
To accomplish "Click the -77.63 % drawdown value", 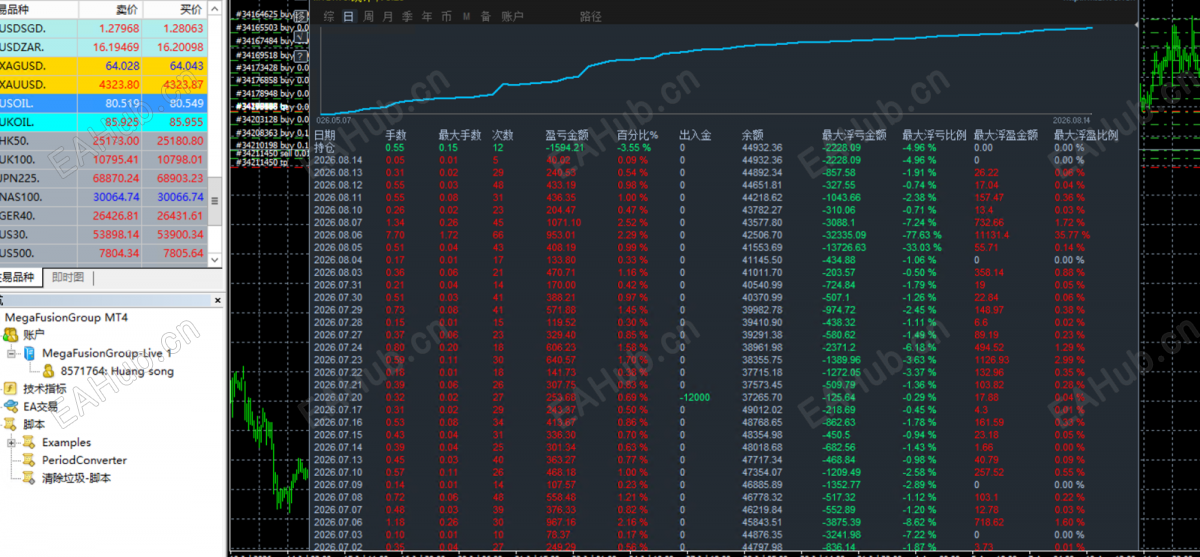I will [920, 234].
